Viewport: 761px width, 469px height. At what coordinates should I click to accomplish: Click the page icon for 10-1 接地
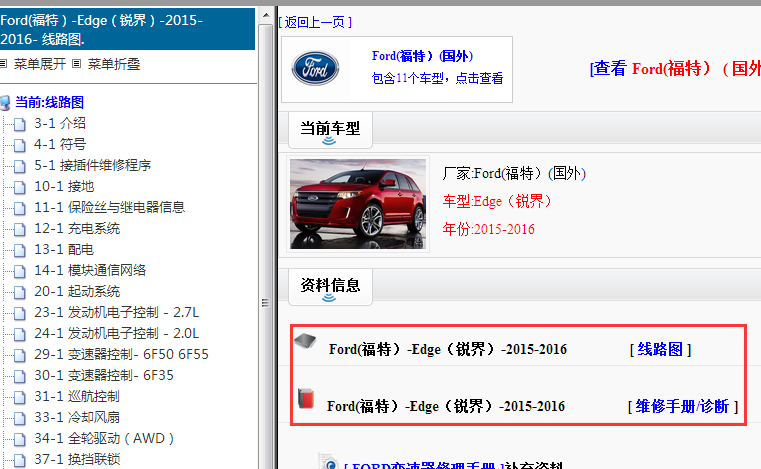[x=19, y=187]
